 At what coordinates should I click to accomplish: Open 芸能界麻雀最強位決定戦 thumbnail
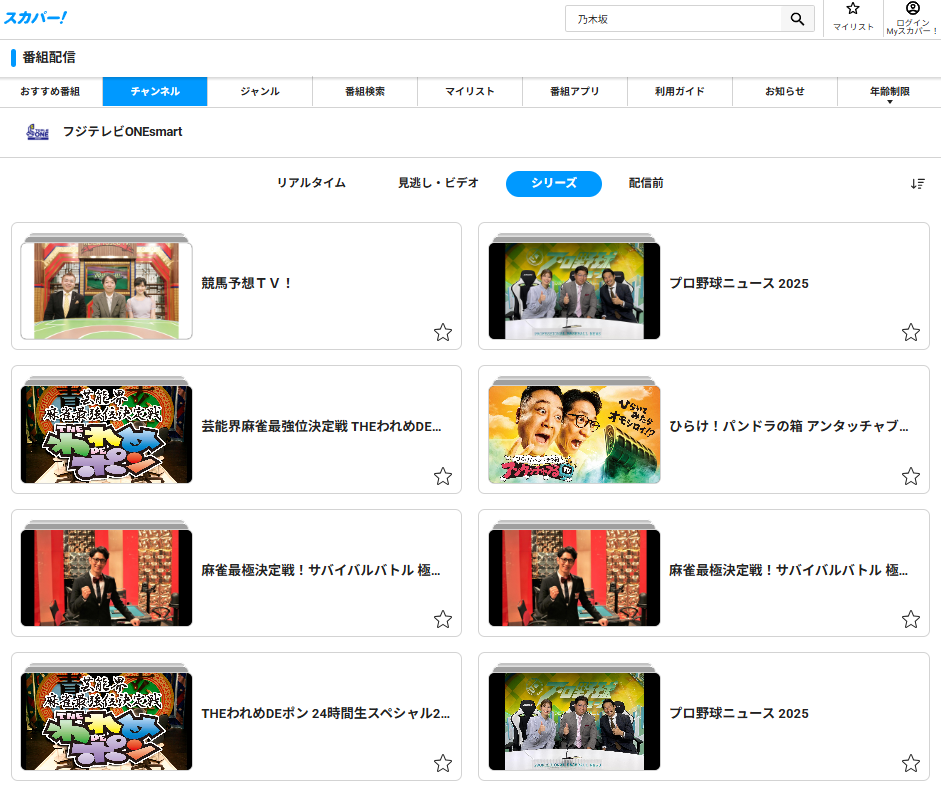pyautogui.click(x=106, y=435)
